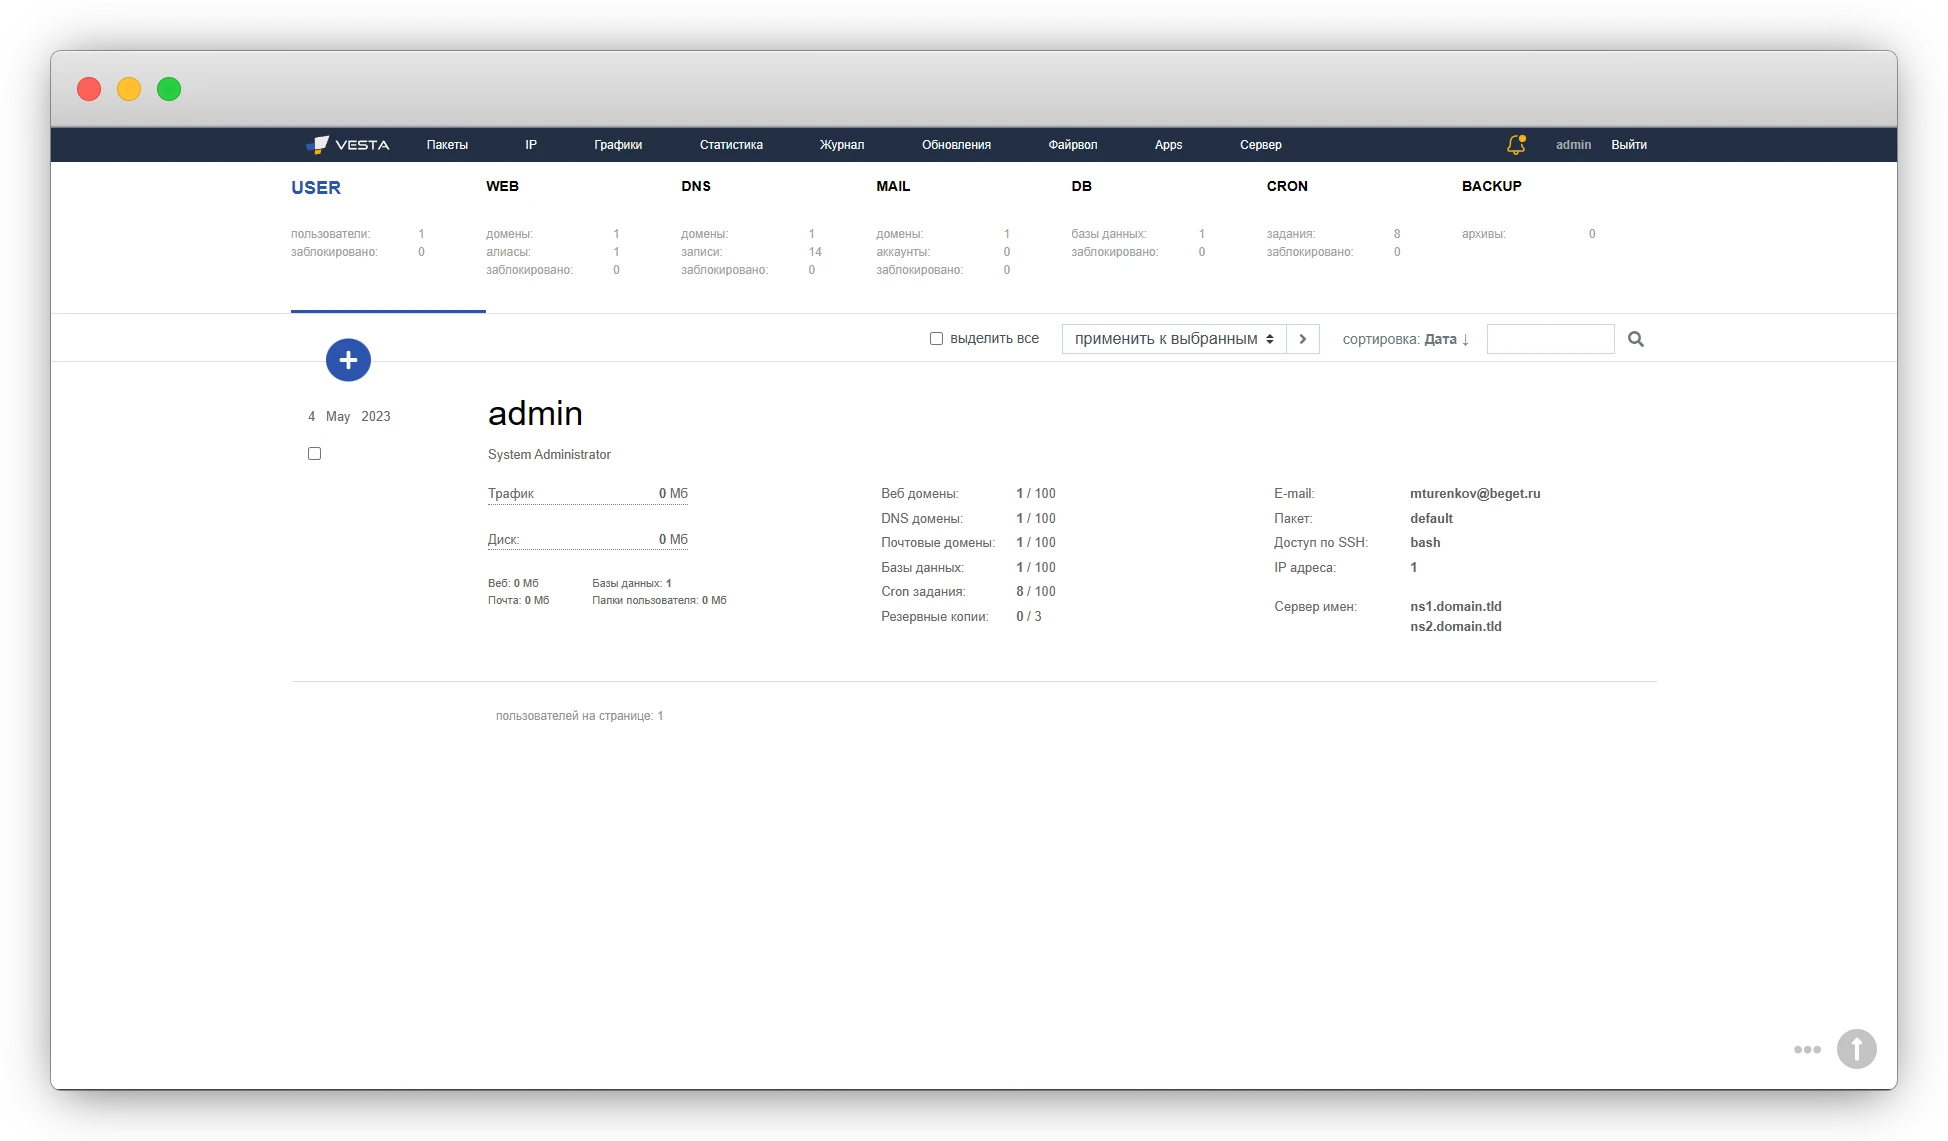Open the admin user name heading
Image resolution: width=1948 pixels, height=1141 pixels.
coord(535,413)
